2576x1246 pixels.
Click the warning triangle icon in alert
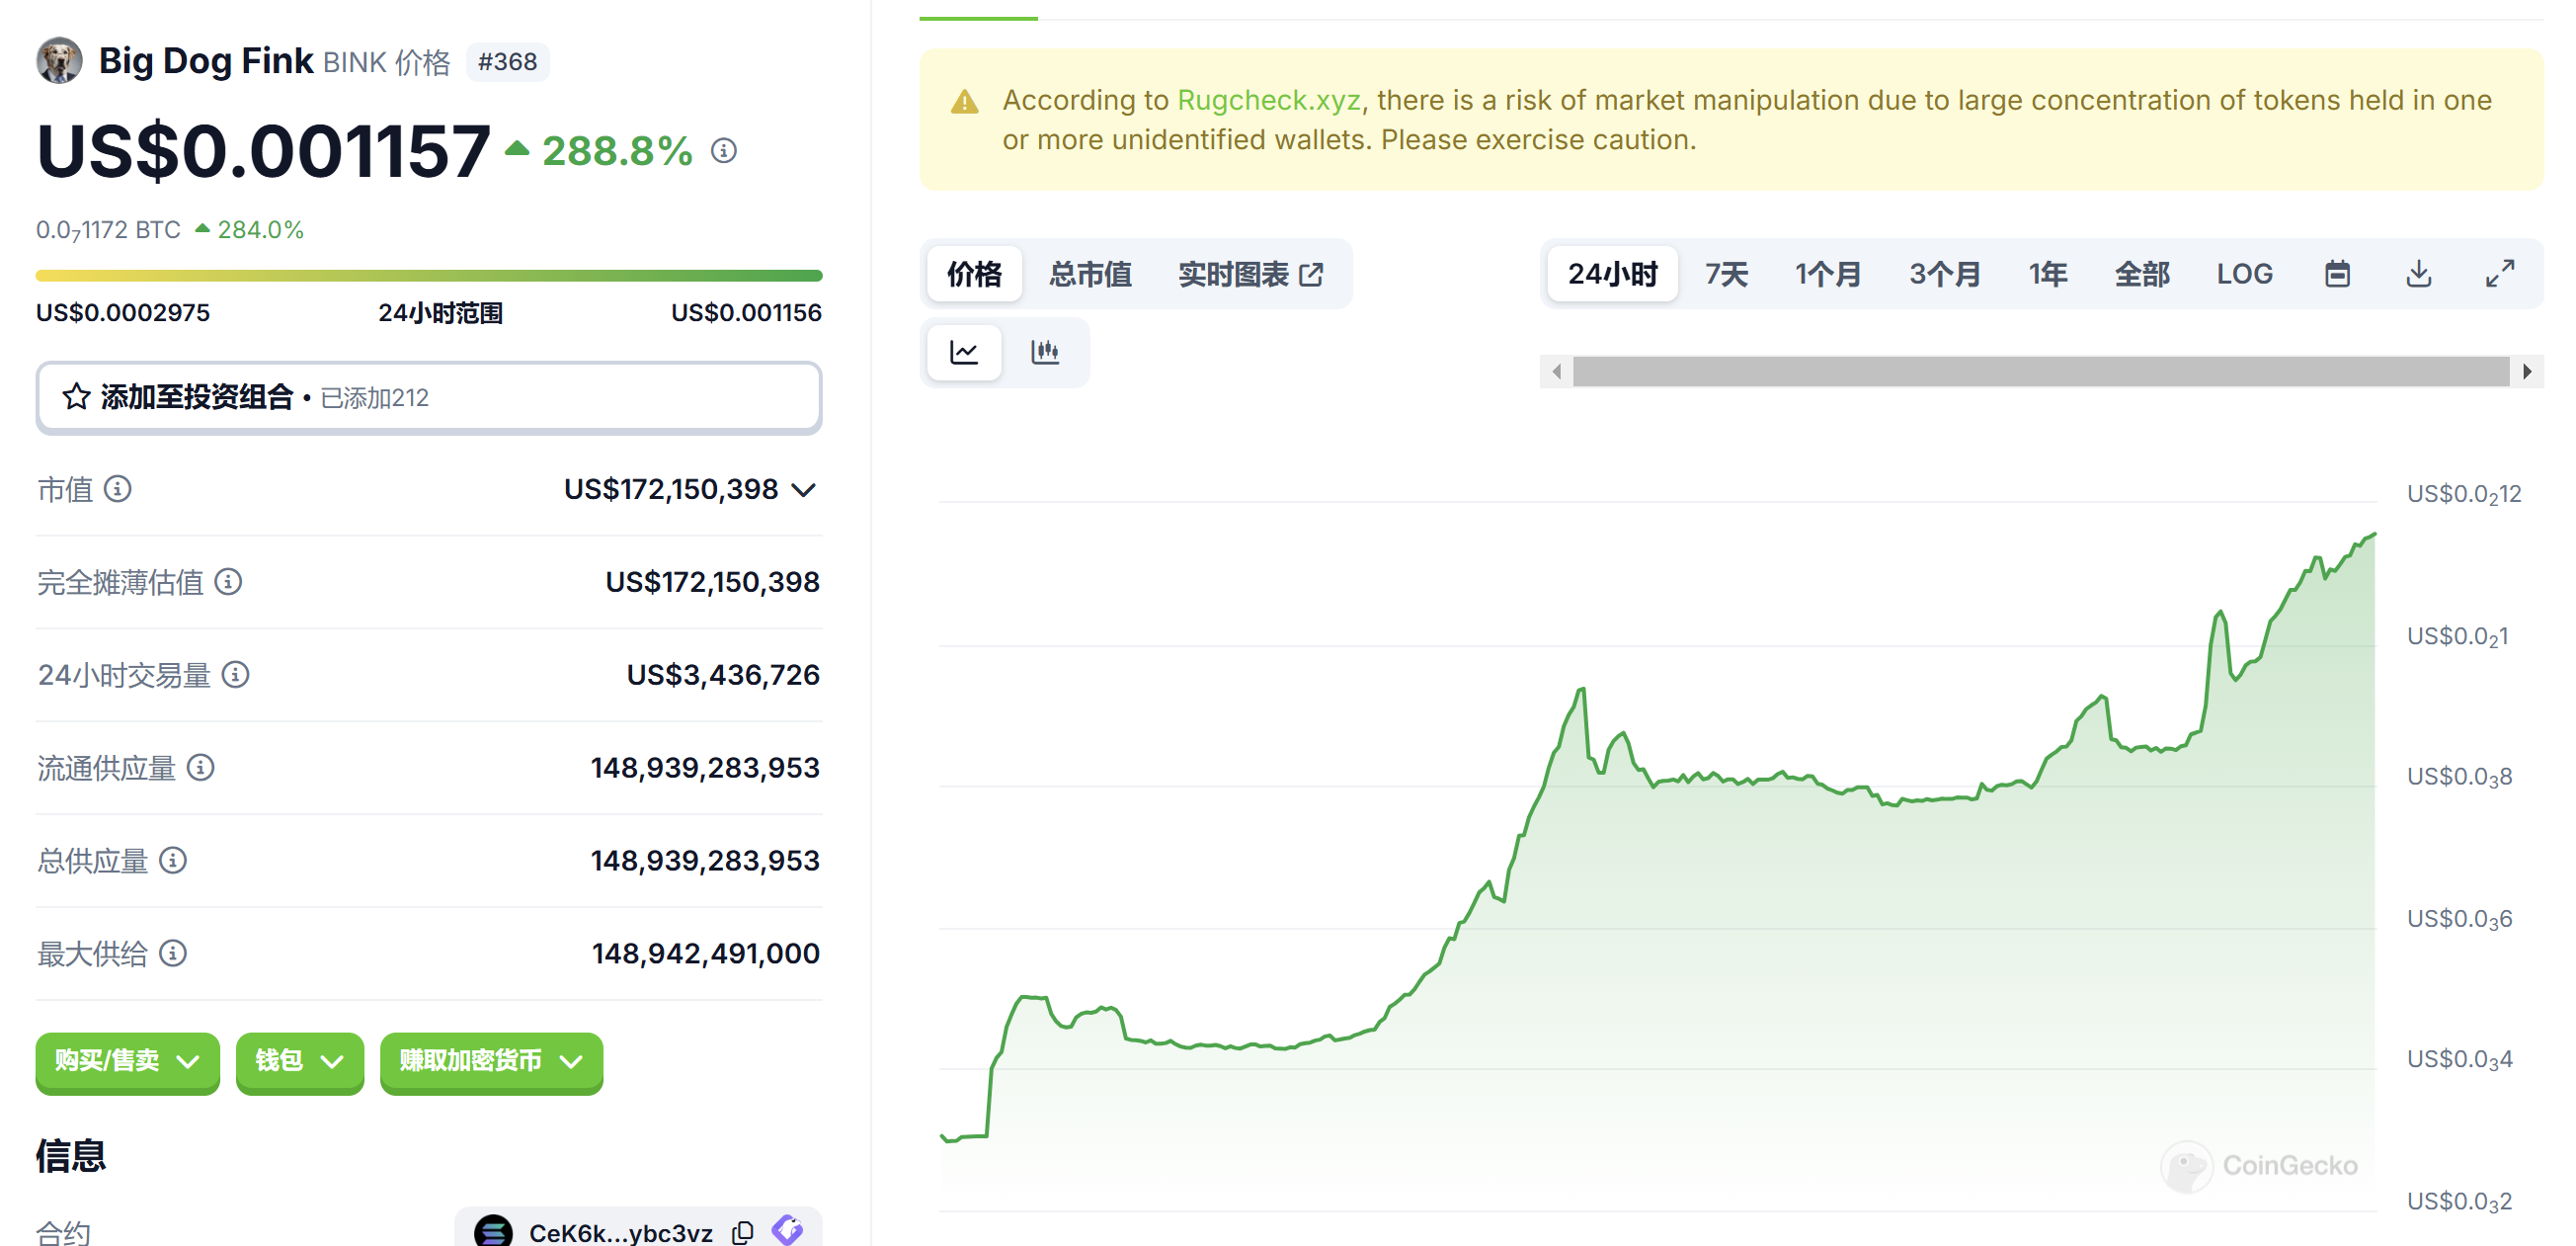coord(965,101)
